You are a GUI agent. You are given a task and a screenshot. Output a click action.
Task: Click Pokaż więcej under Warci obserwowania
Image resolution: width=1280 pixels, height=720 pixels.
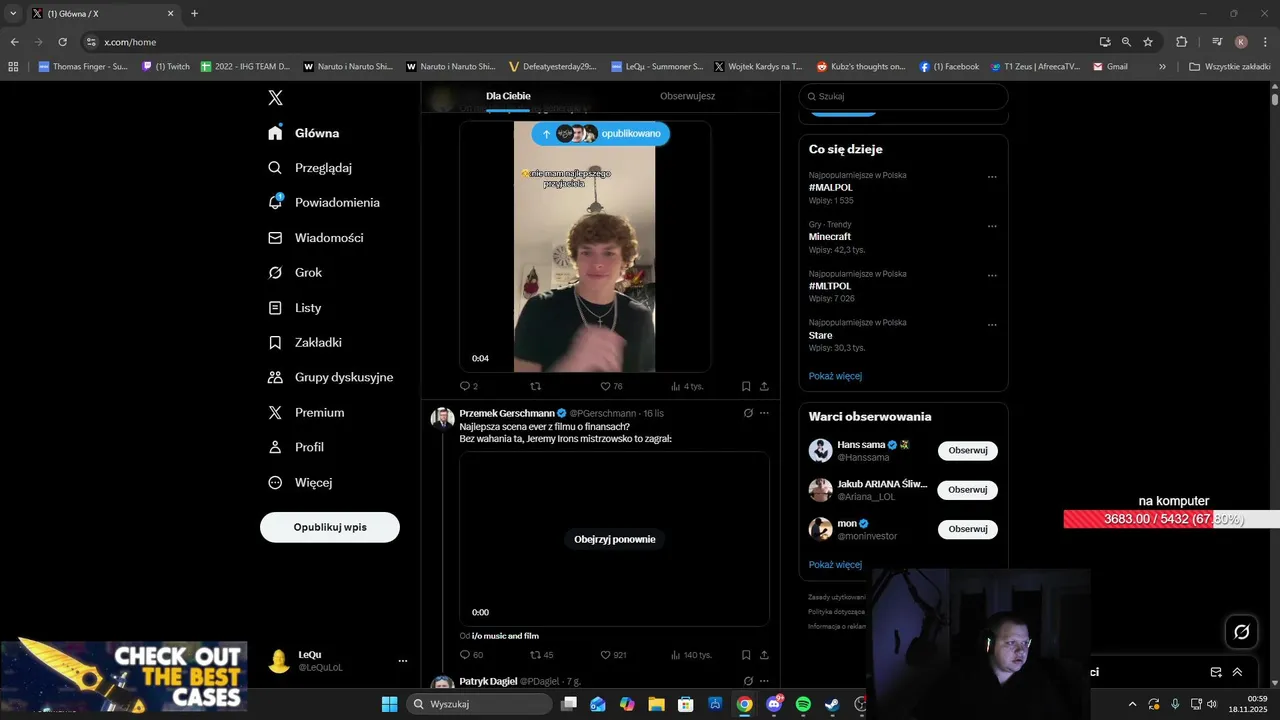(835, 565)
